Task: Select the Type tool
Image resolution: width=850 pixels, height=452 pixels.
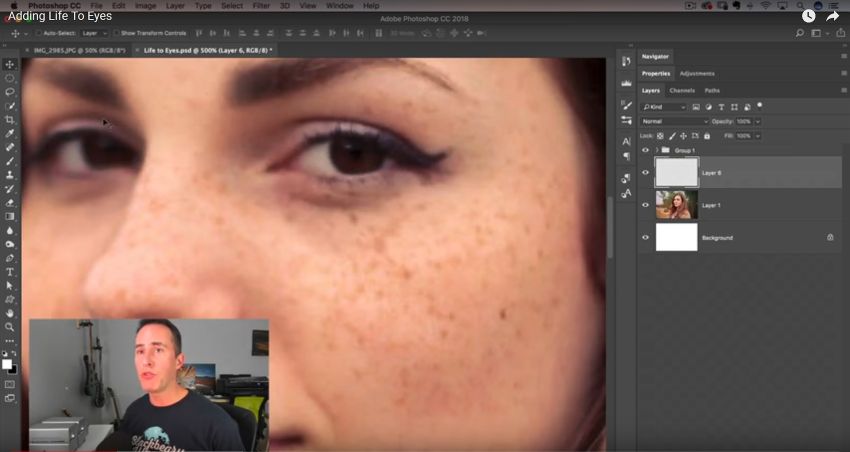Action: [10, 271]
